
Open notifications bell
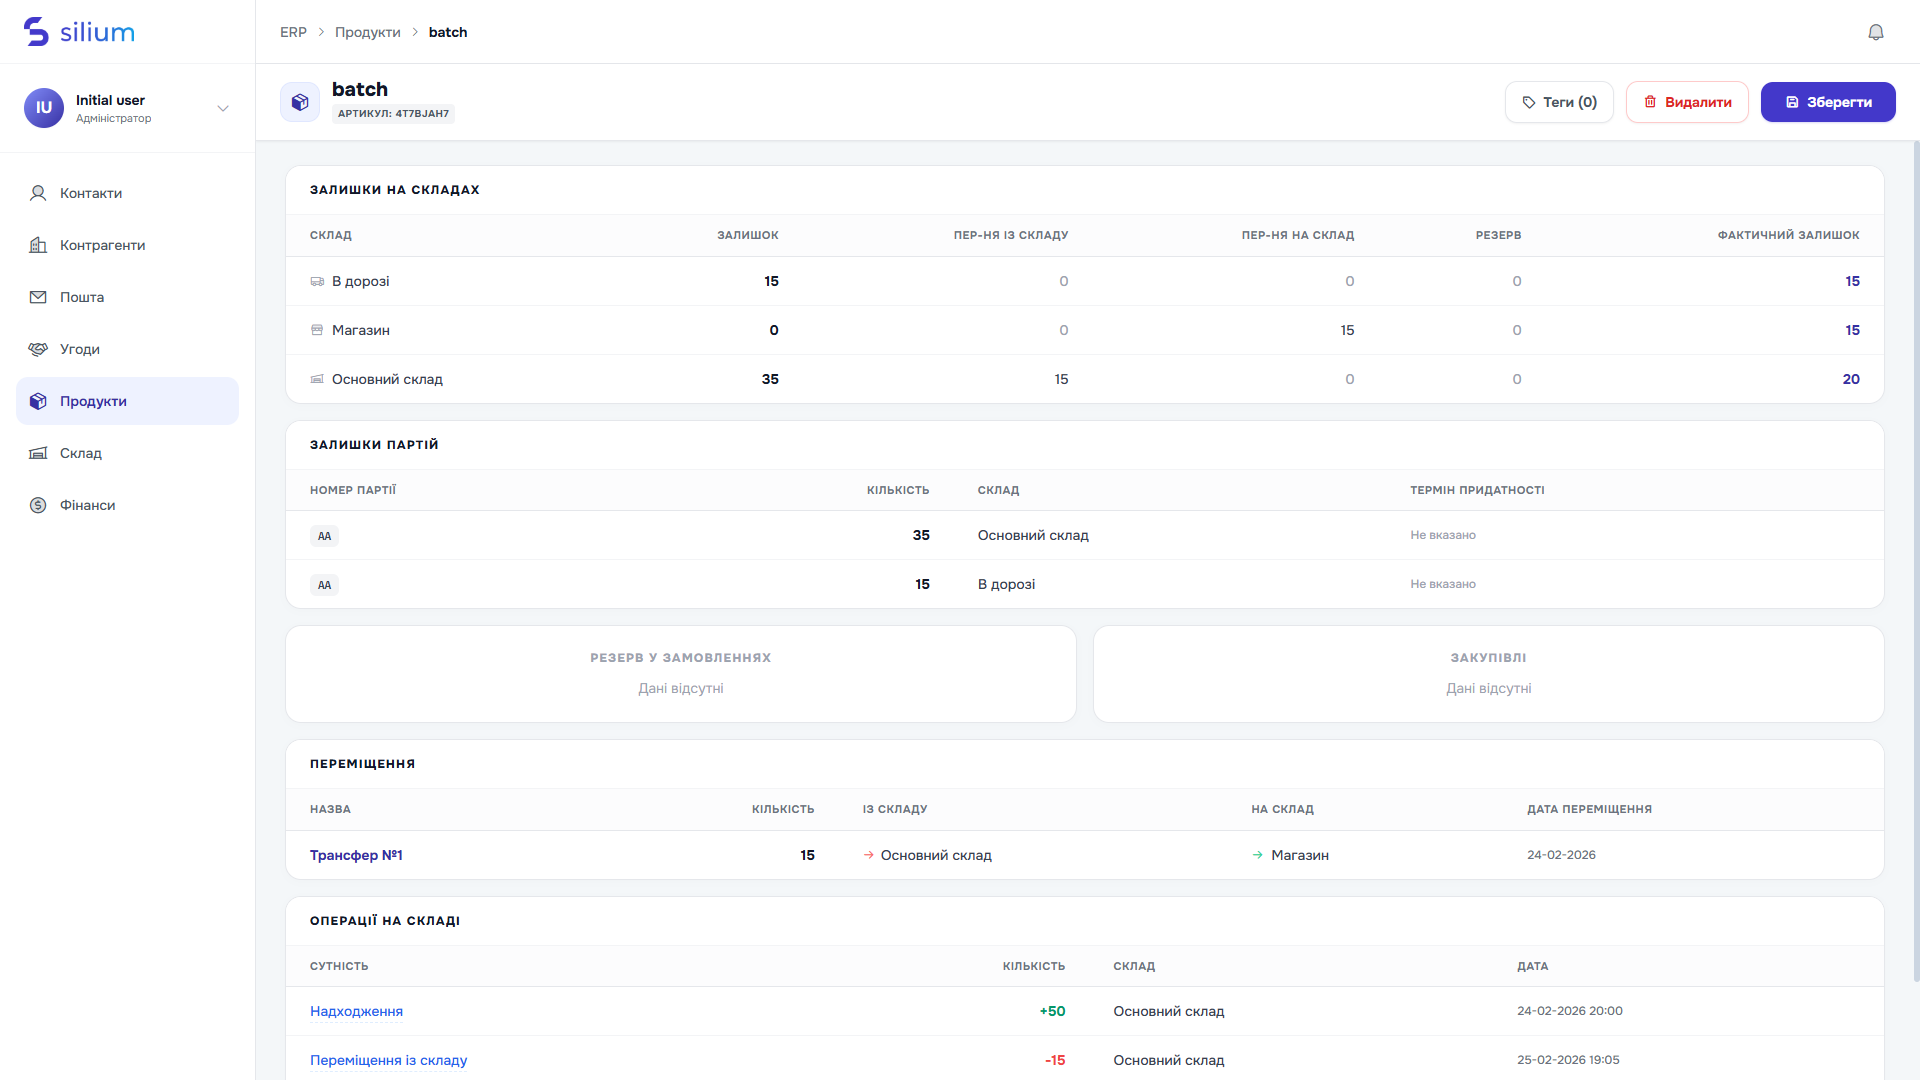coord(1876,32)
